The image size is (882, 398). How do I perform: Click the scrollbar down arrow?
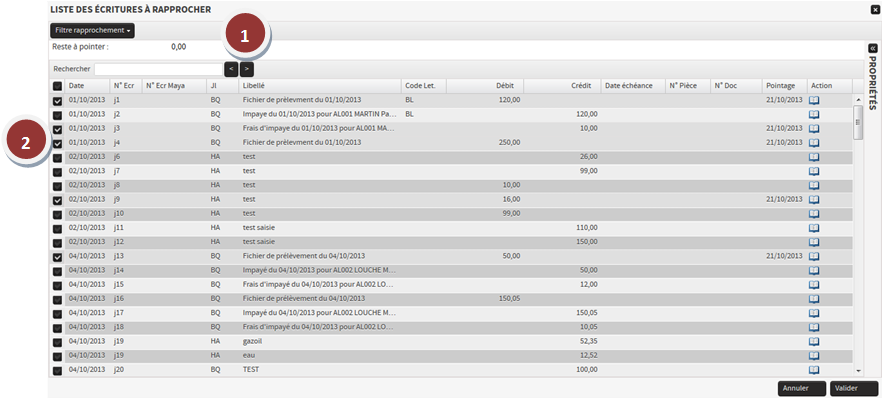point(858,371)
